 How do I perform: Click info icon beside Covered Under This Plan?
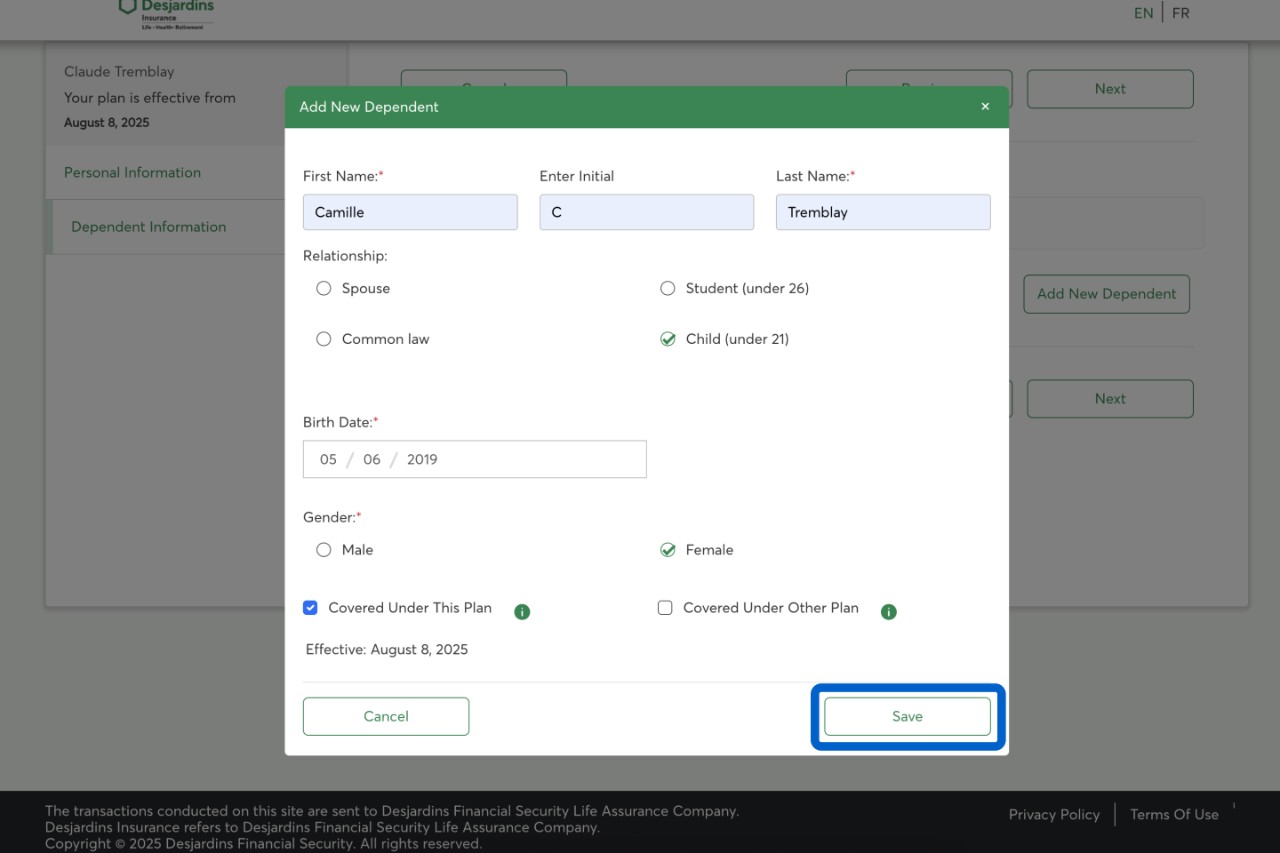coord(522,612)
